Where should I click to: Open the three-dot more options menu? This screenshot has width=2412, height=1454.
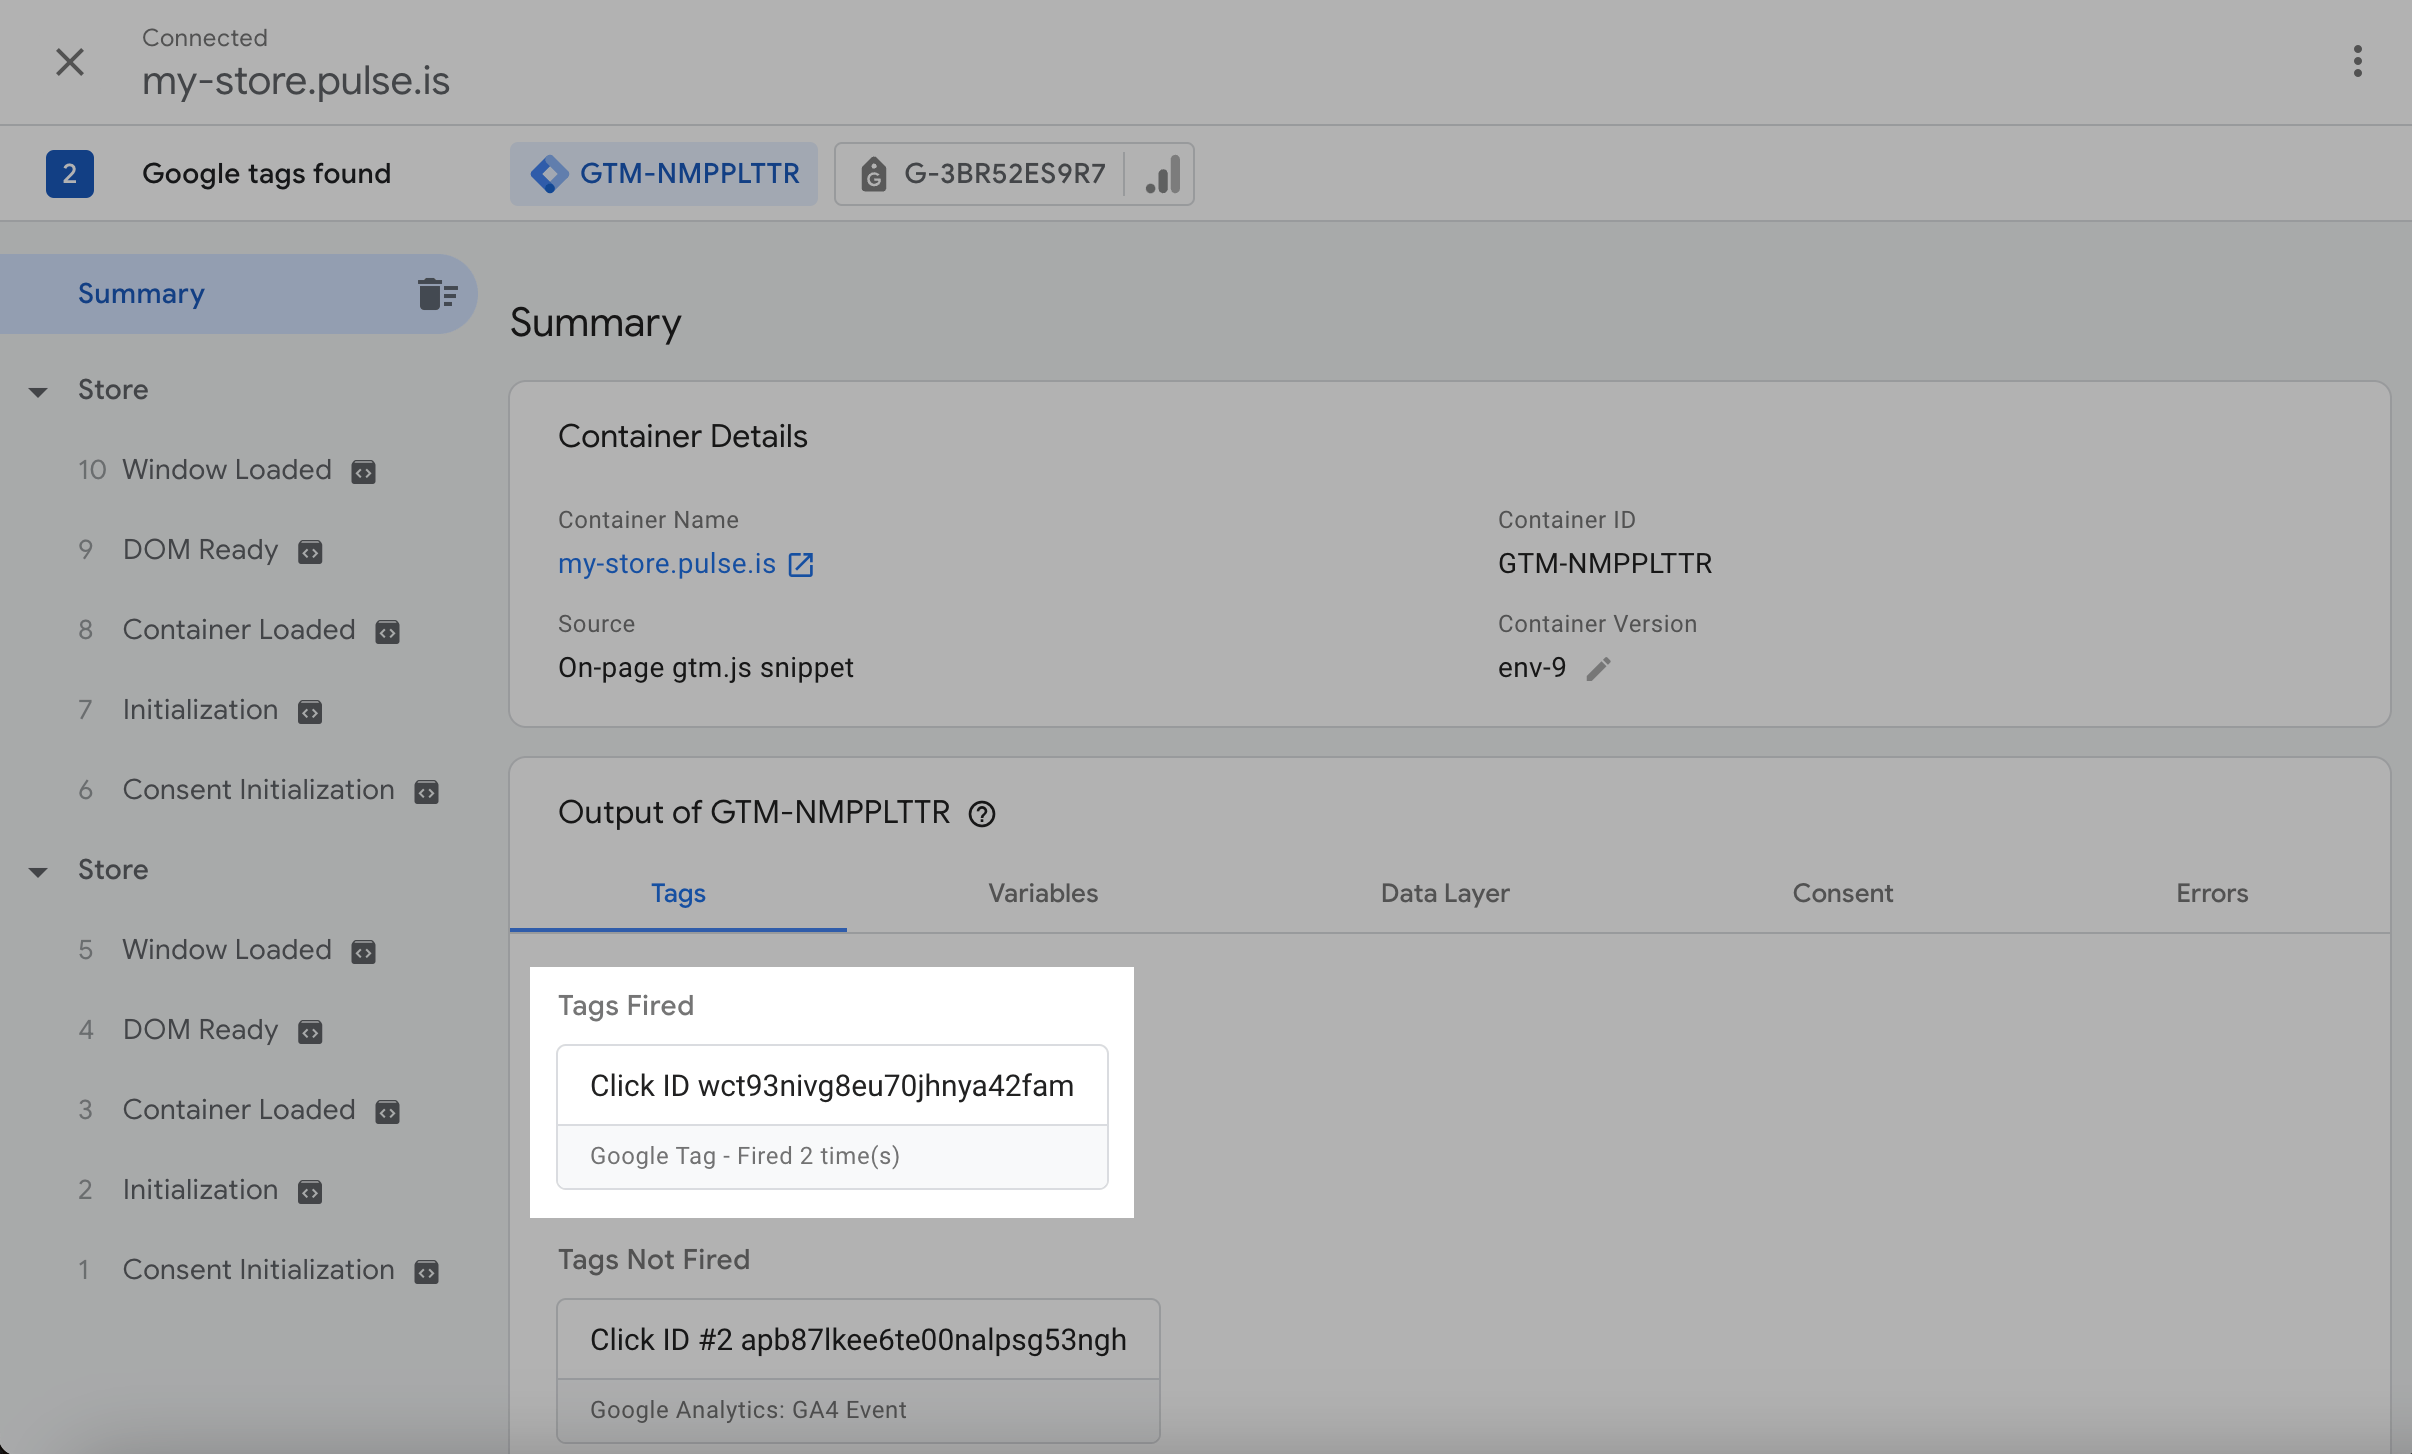coord(2357,62)
